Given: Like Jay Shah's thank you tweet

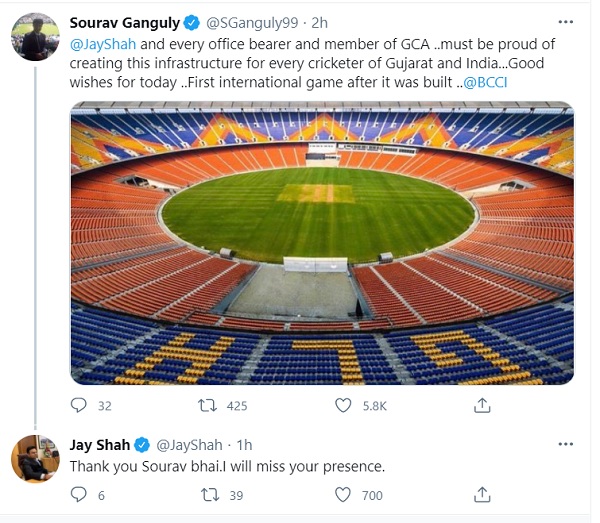Looking at the screenshot, I should (343, 494).
